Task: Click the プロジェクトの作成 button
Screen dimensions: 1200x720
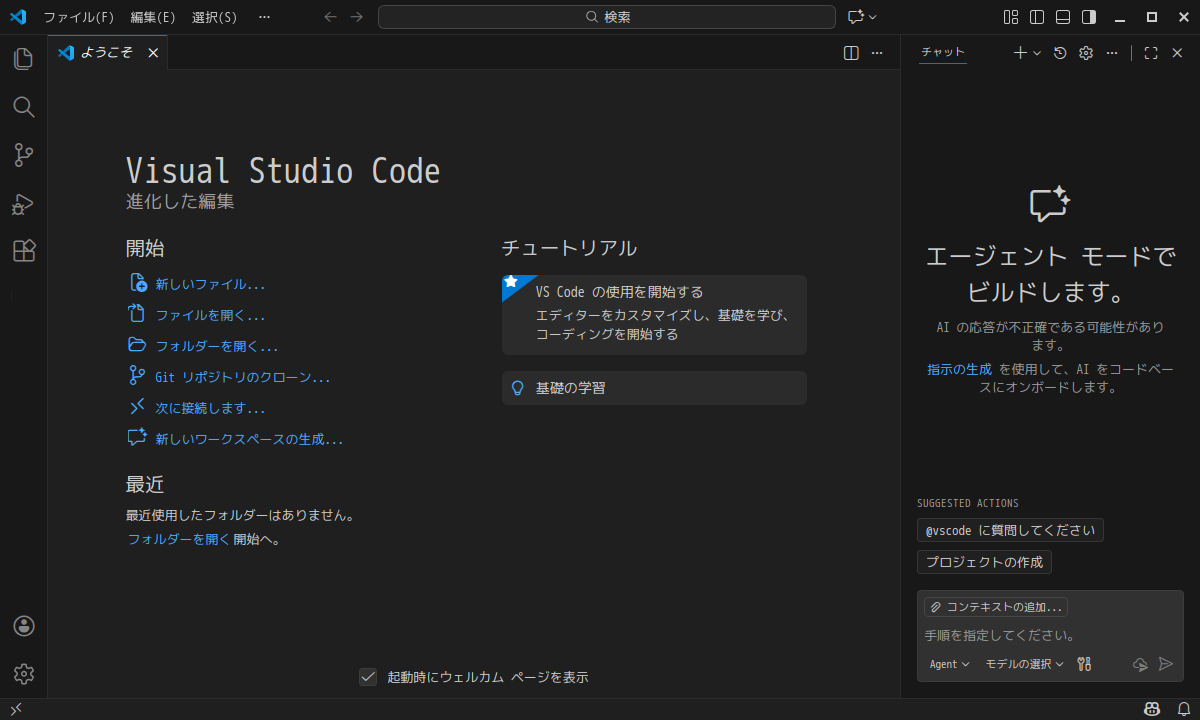Action: point(984,562)
